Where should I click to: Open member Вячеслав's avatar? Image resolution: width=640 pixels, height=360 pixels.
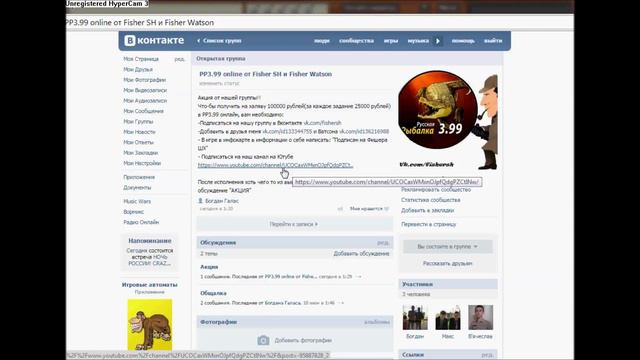click(x=480, y=317)
